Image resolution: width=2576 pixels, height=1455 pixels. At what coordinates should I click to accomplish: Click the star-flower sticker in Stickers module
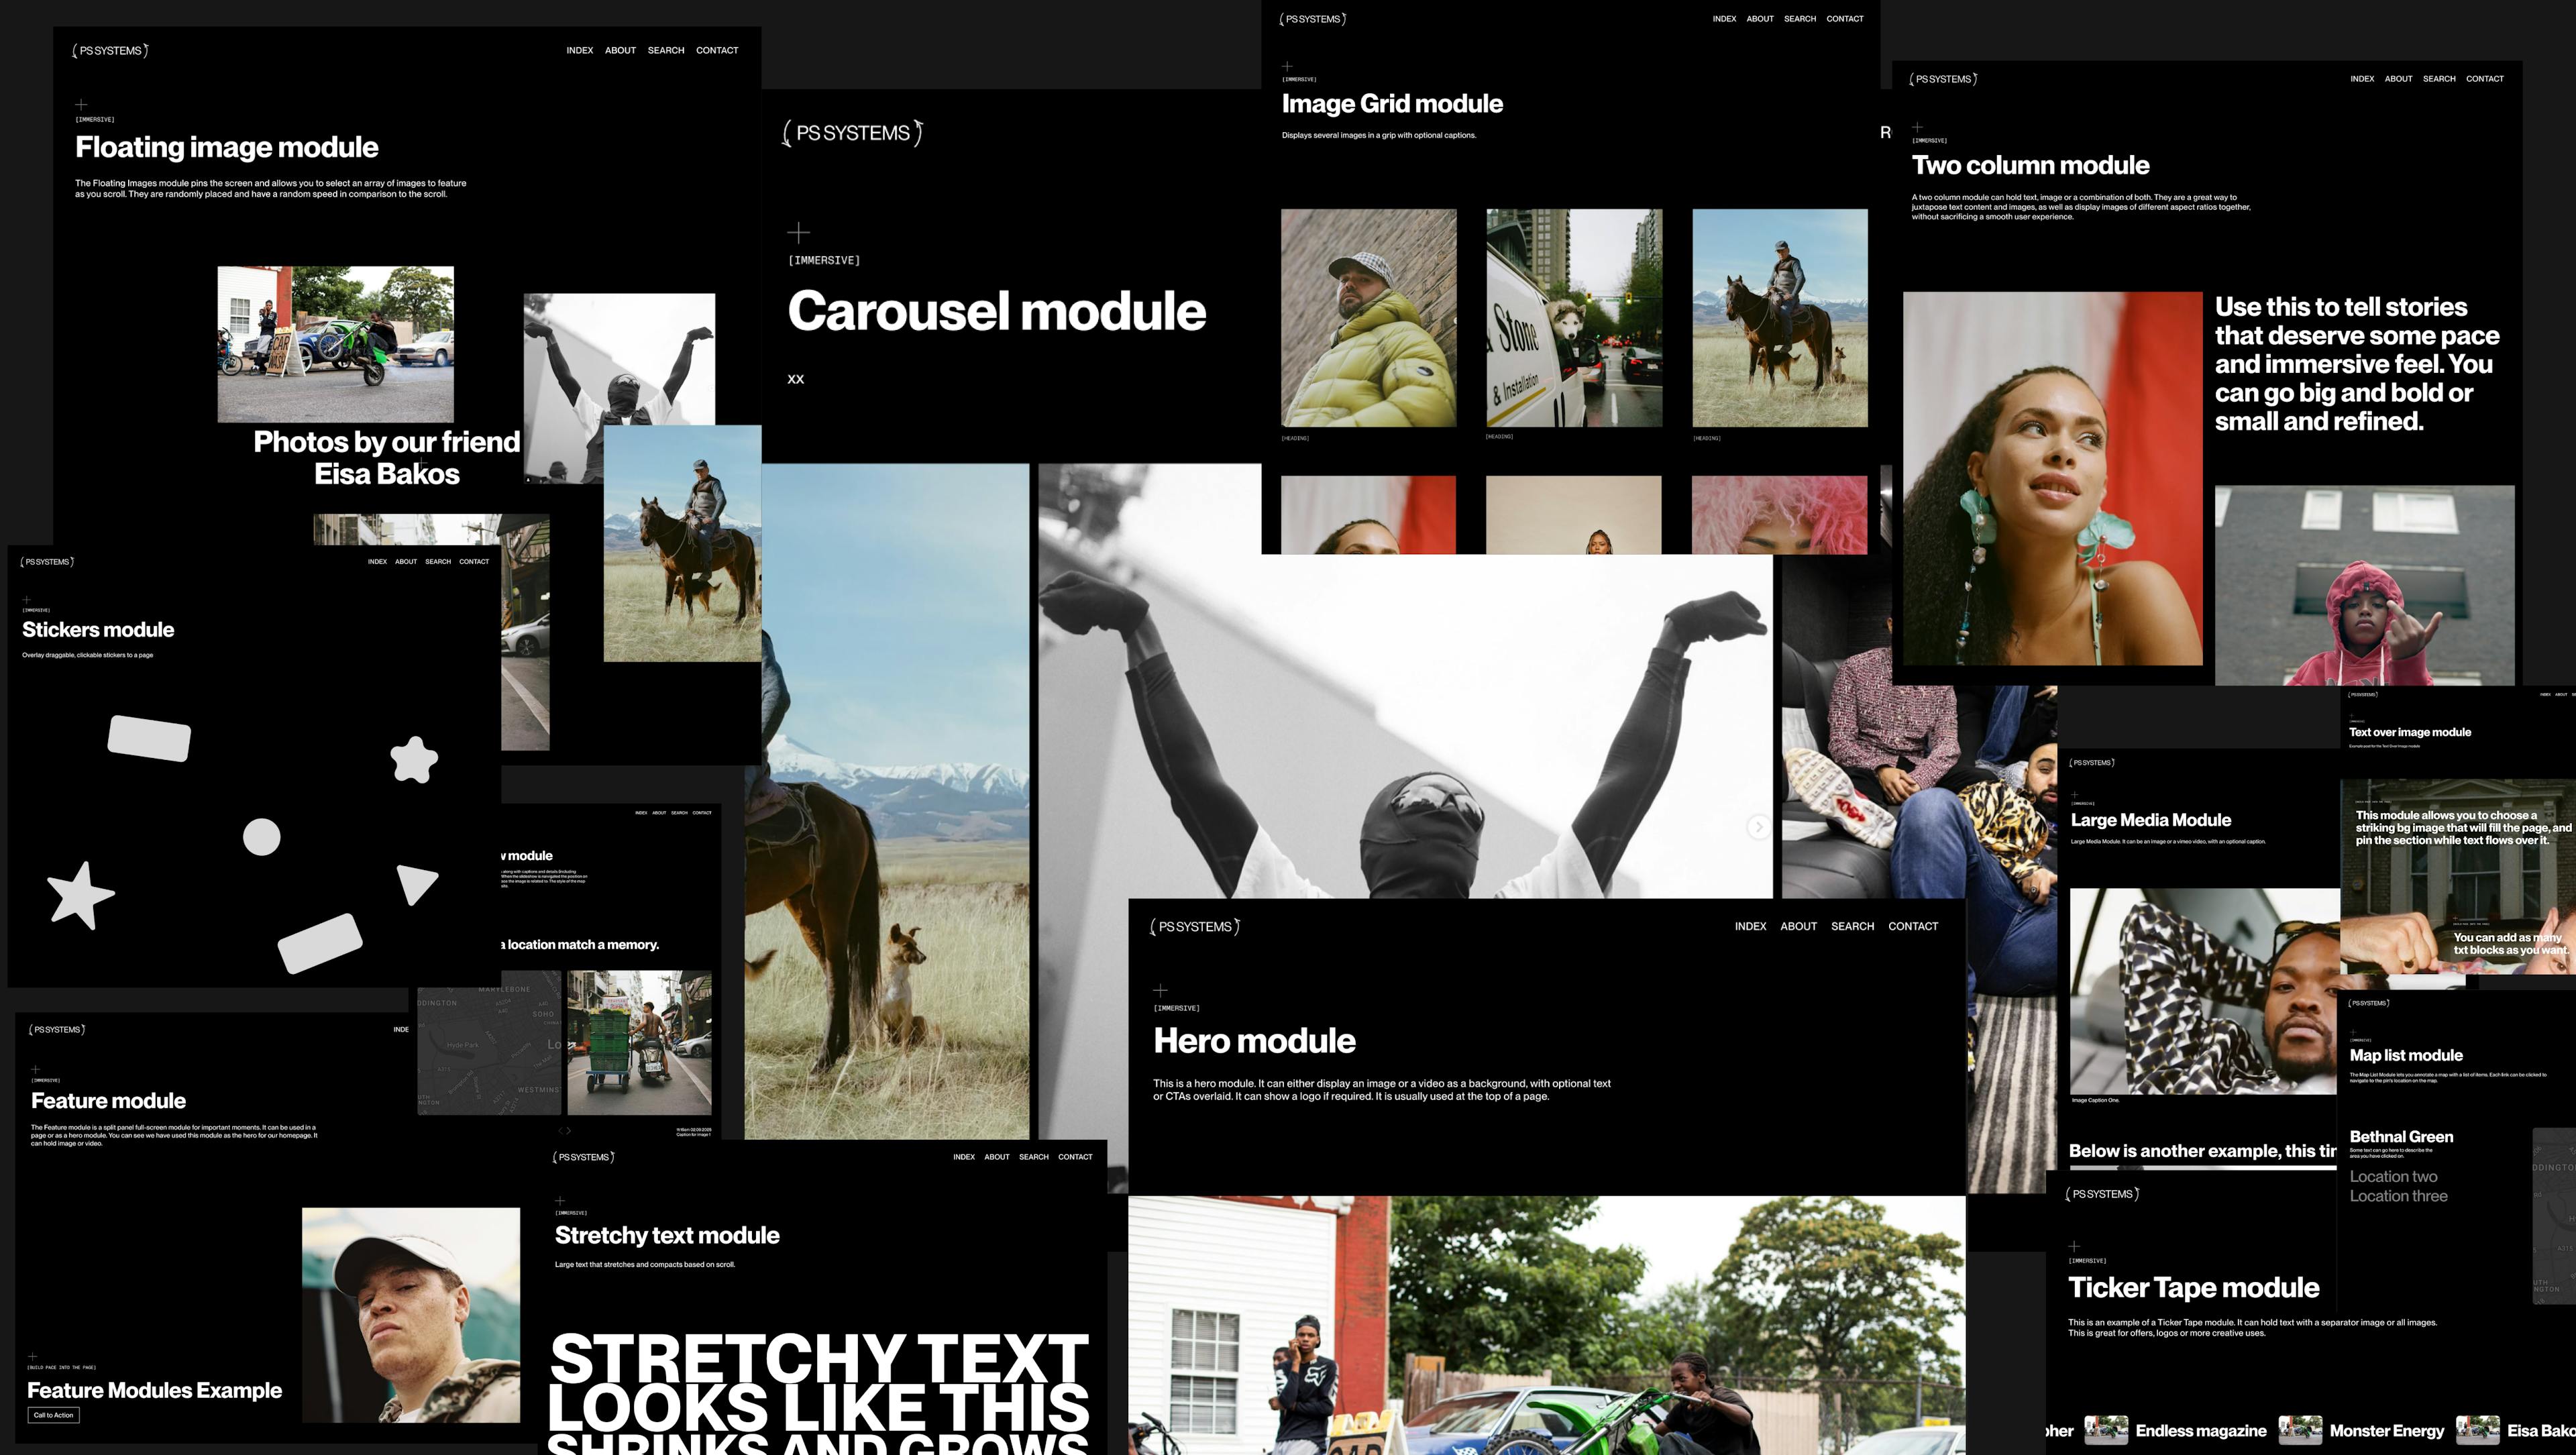[414, 760]
